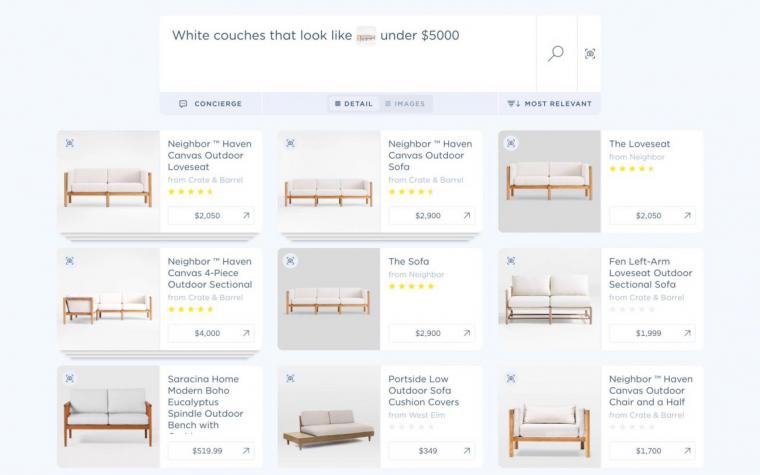The image size is (760, 475).
Task: Select the Portside Low Outdoor Sofa thumbnail
Action: [x=329, y=417]
